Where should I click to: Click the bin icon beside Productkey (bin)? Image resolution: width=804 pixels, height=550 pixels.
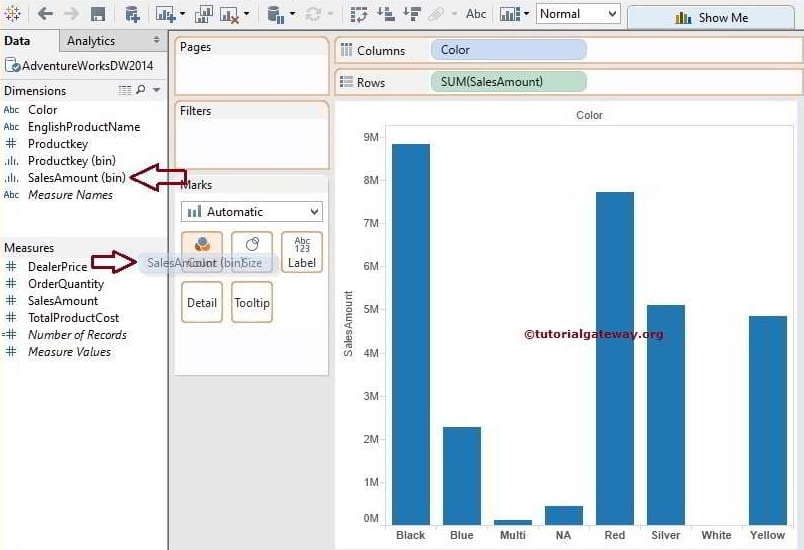[11, 161]
